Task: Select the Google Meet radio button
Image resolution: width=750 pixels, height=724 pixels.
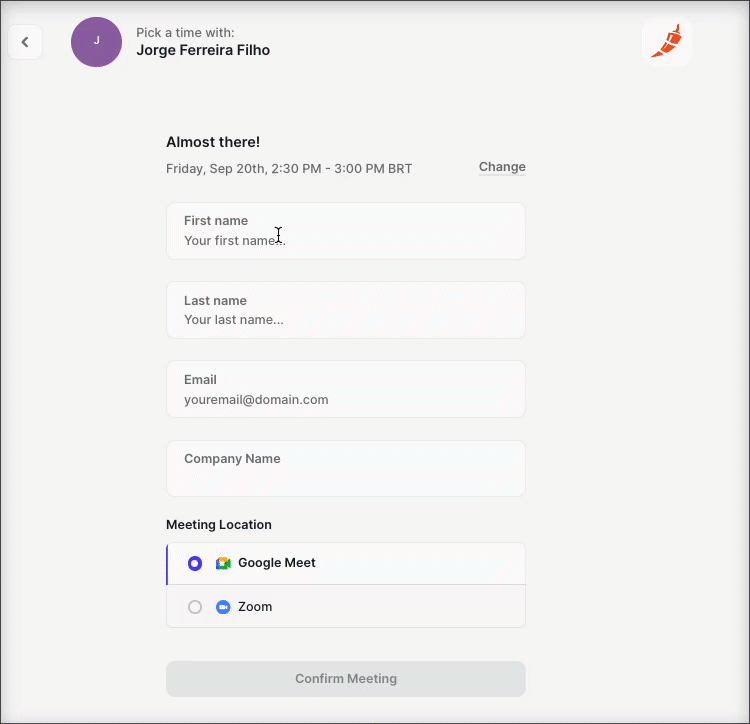Action: coord(195,563)
